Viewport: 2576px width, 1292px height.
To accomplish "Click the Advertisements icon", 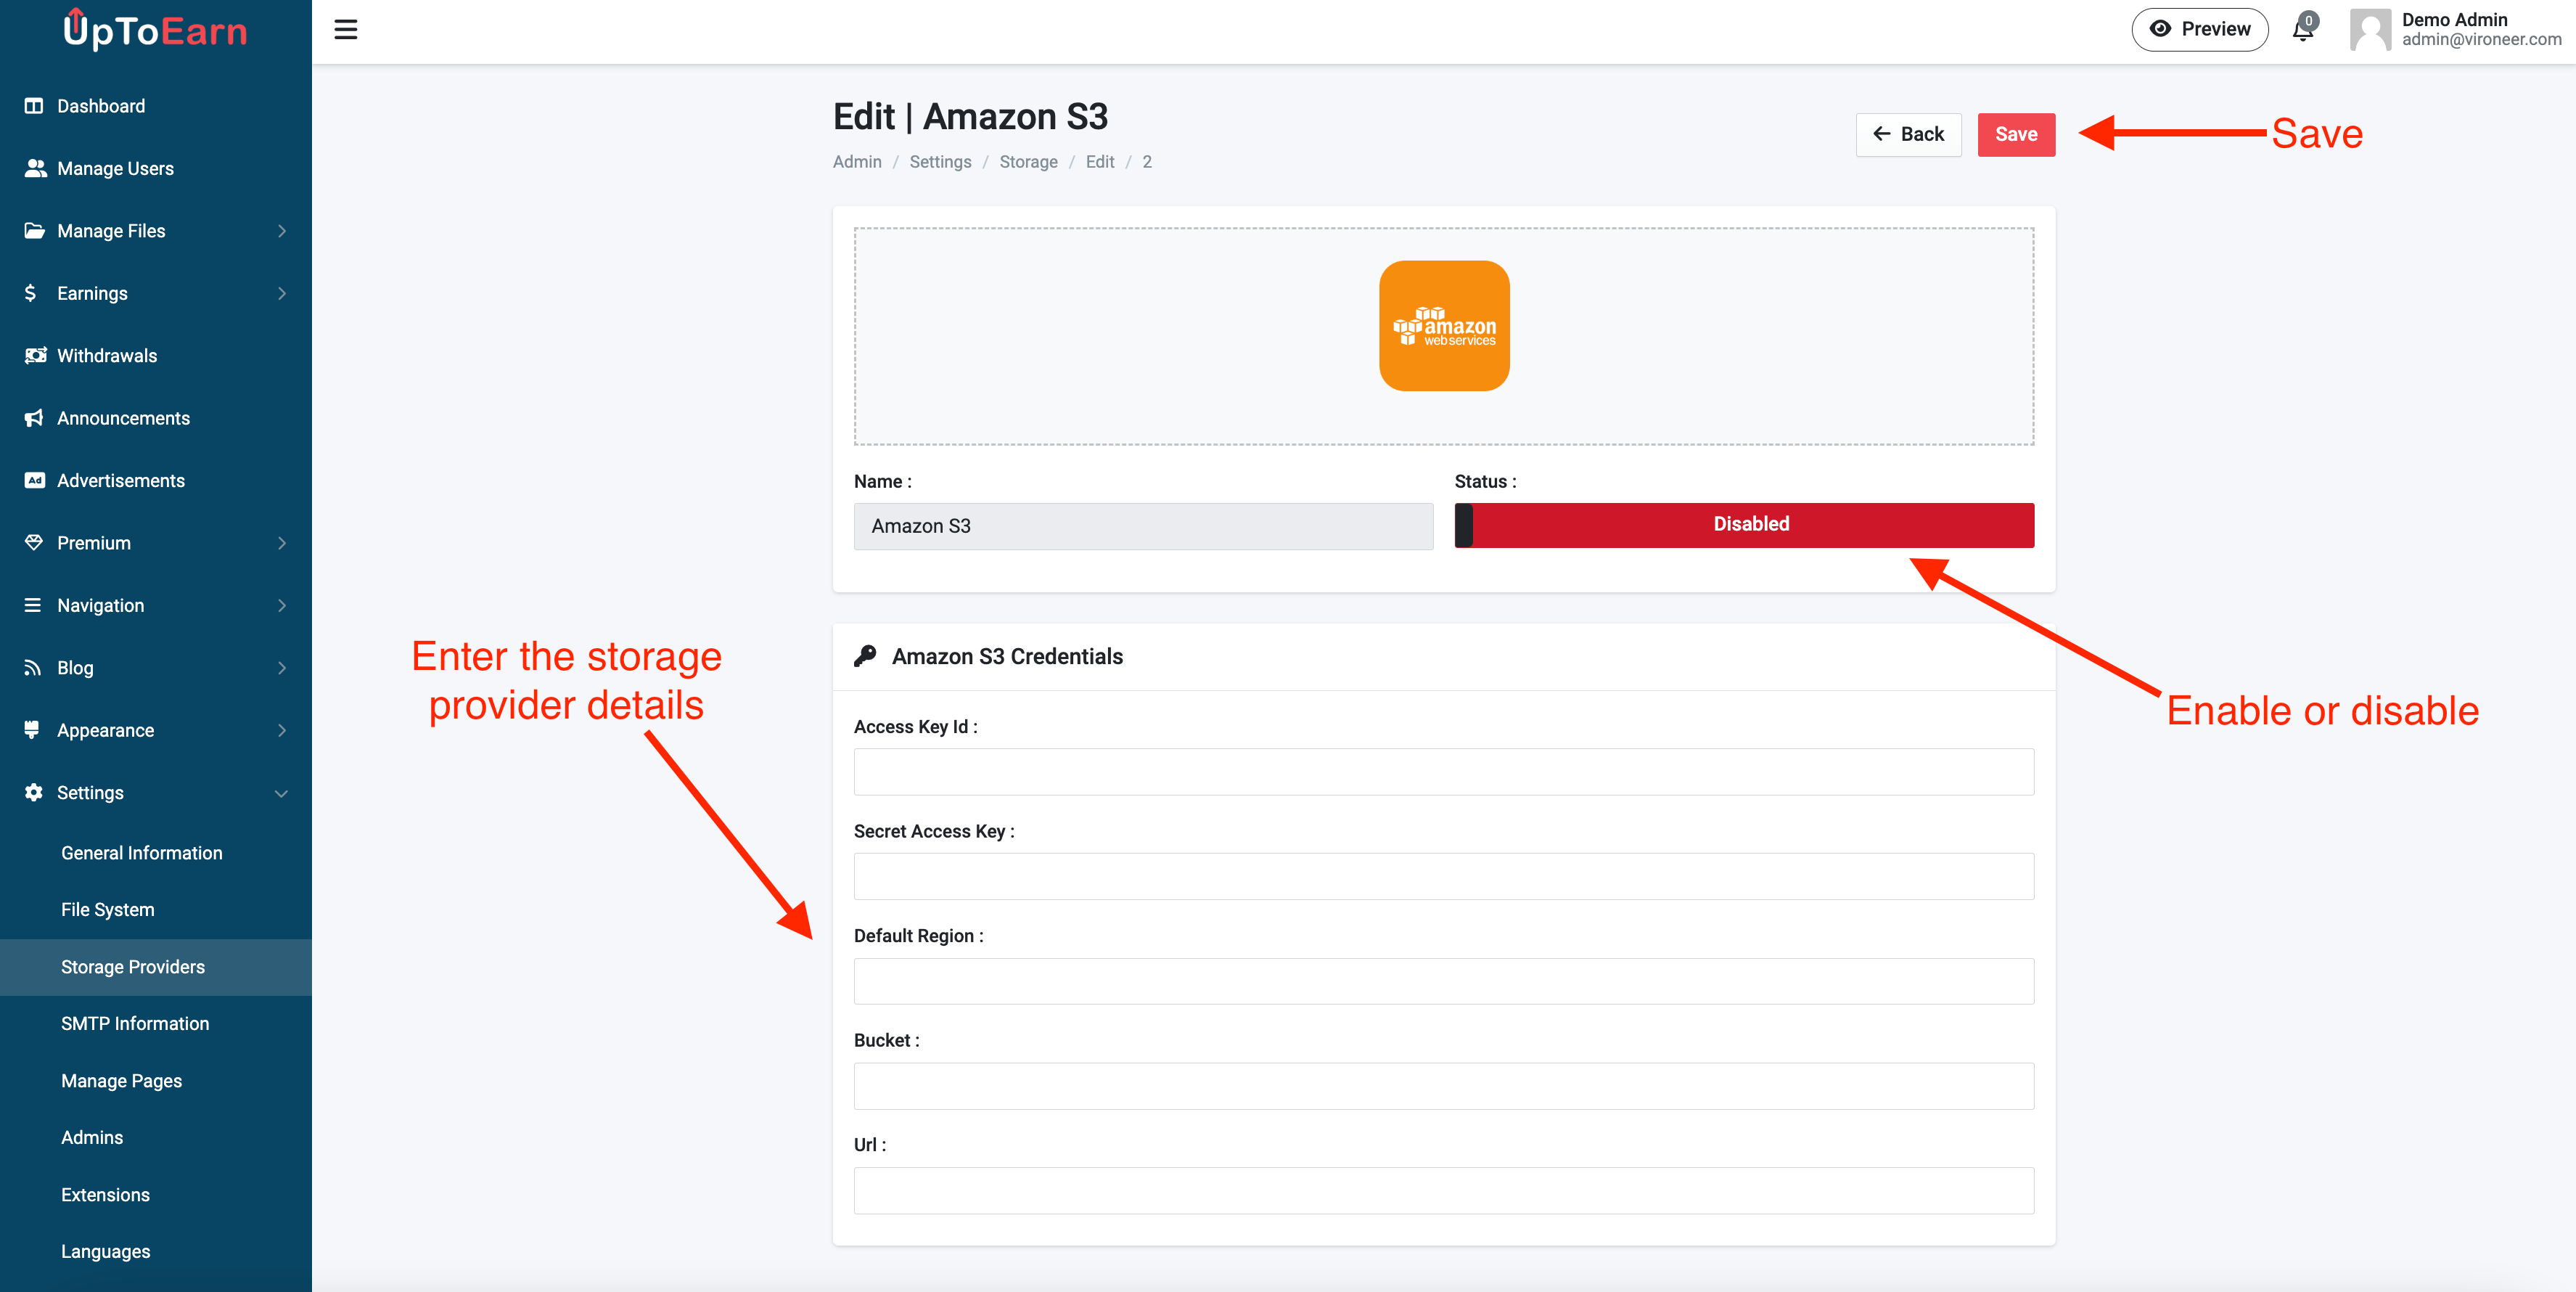I will [x=34, y=480].
